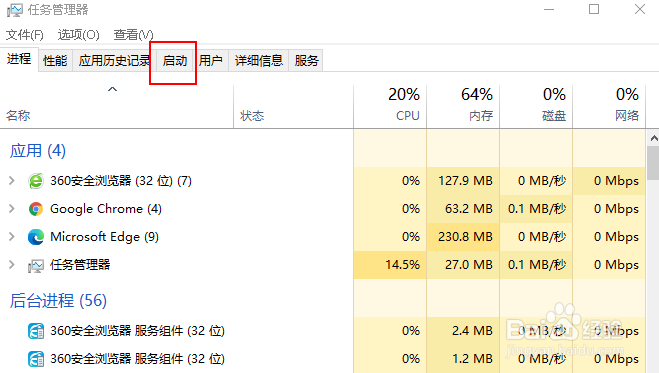The height and width of the screenshot is (373, 659).
Task: Expand the Microsoft Edge (9) process group
Action: click(12, 236)
